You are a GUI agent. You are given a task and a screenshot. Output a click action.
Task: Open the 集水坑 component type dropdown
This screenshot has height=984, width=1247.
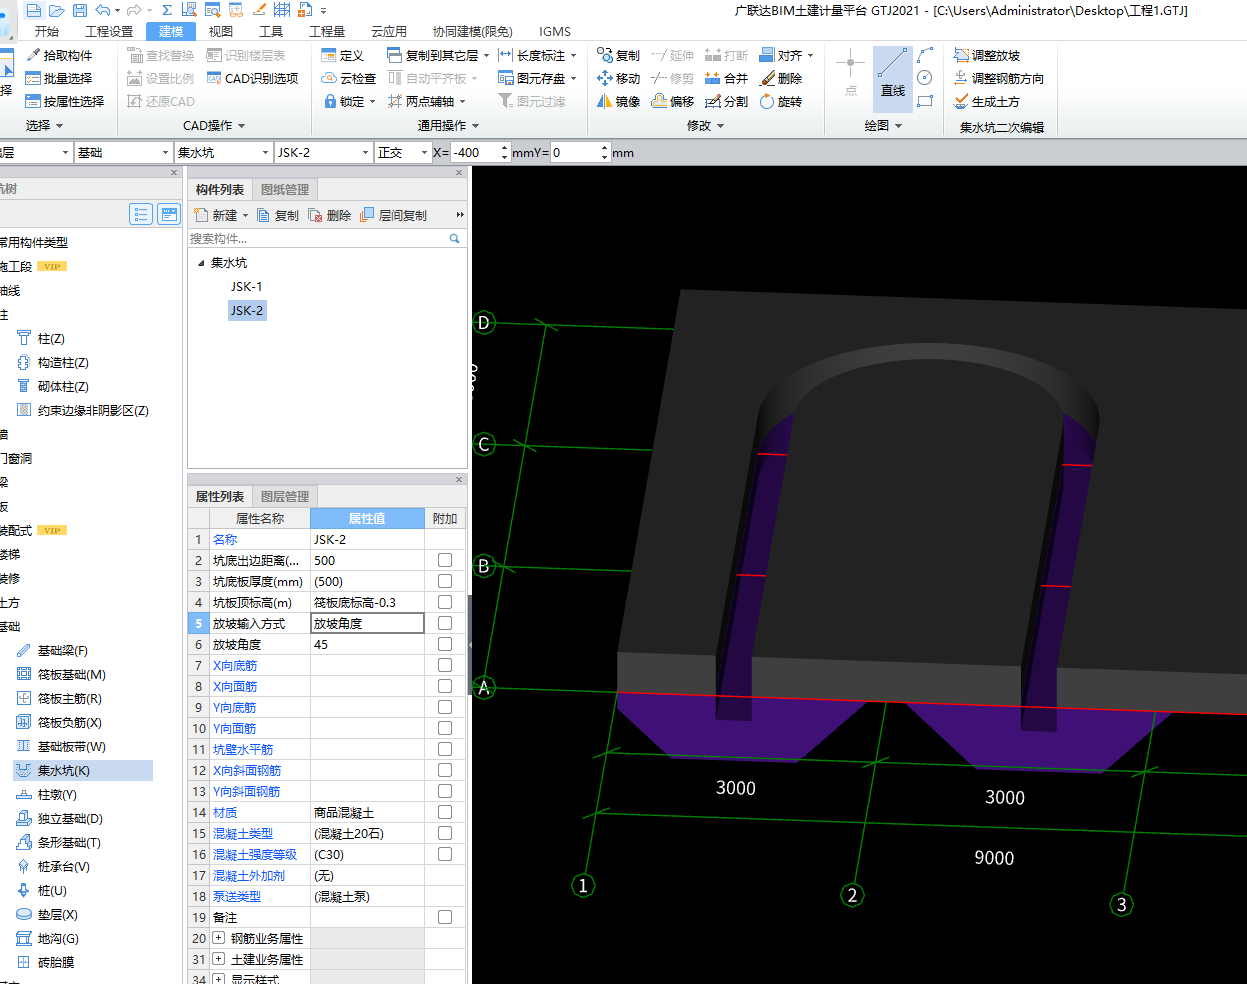click(265, 152)
